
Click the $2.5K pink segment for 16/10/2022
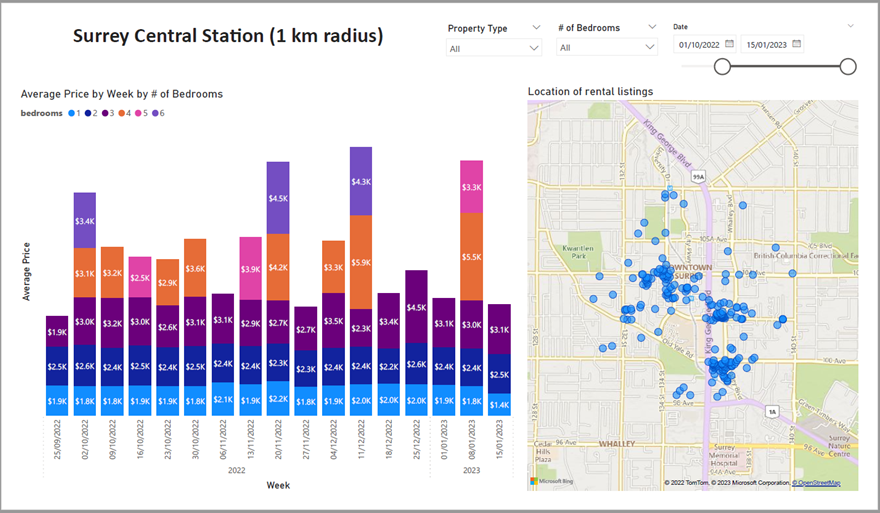coord(140,277)
